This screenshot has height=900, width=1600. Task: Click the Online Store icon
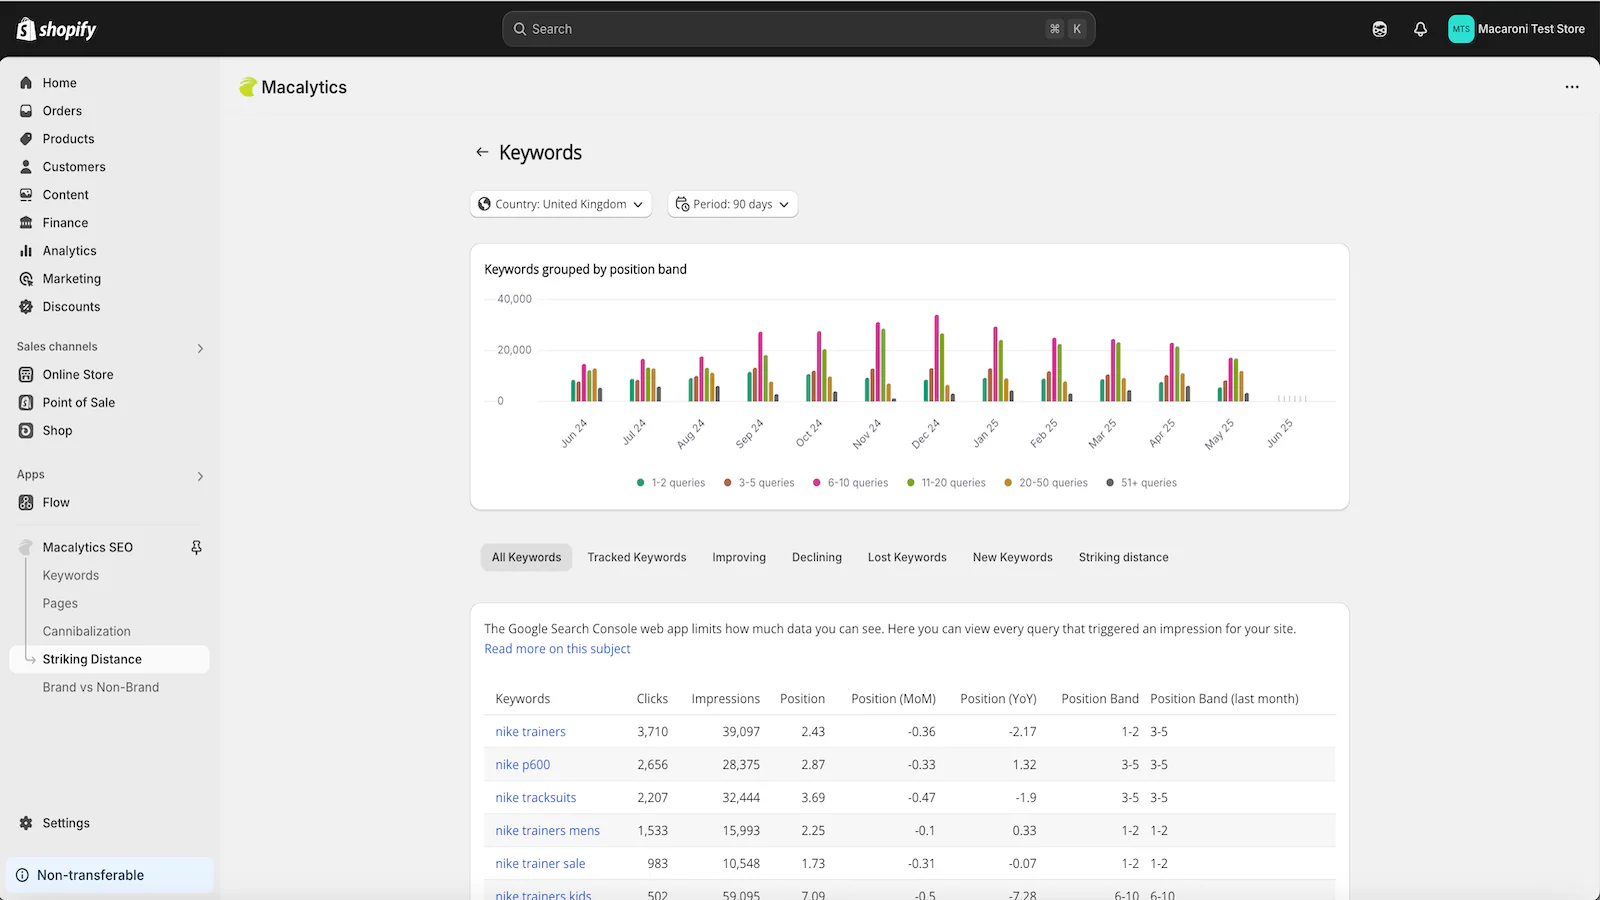pyautogui.click(x=26, y=375)
